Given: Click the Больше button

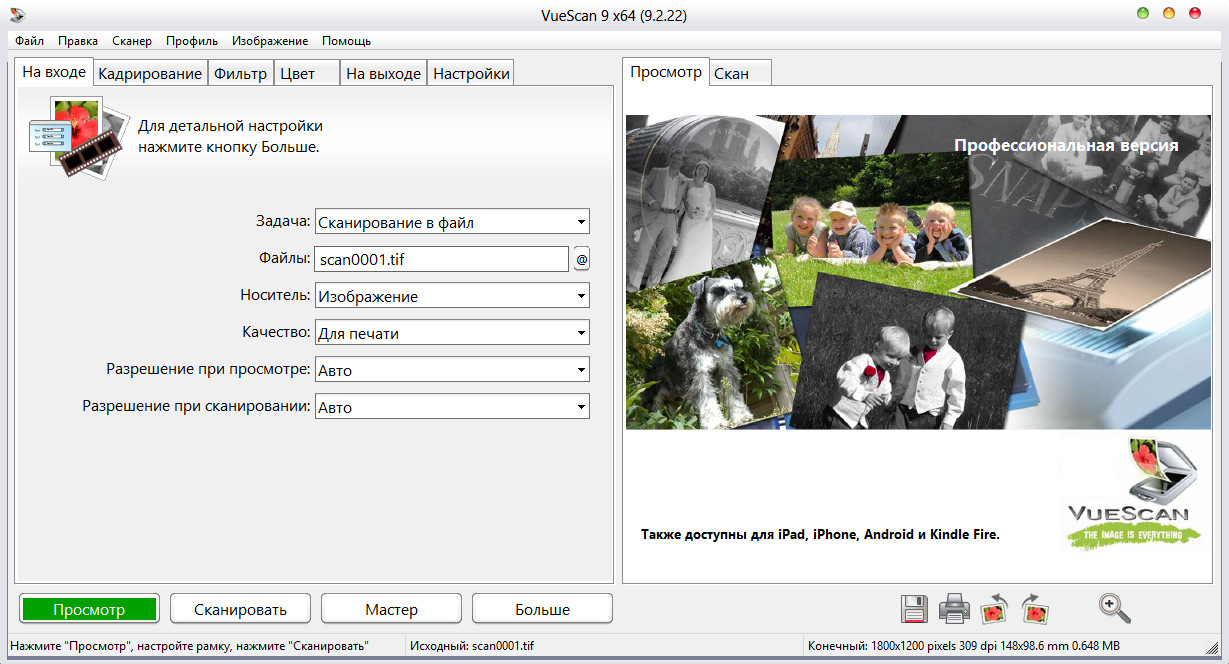Looking at the screenshot, I should tap(542, 609).
